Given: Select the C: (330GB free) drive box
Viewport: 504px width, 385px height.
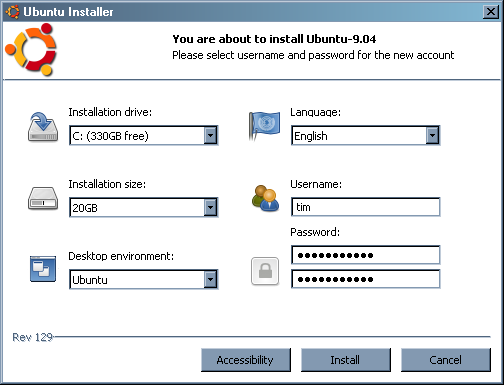Looking at the screenshot, I should tap(144, 135).
